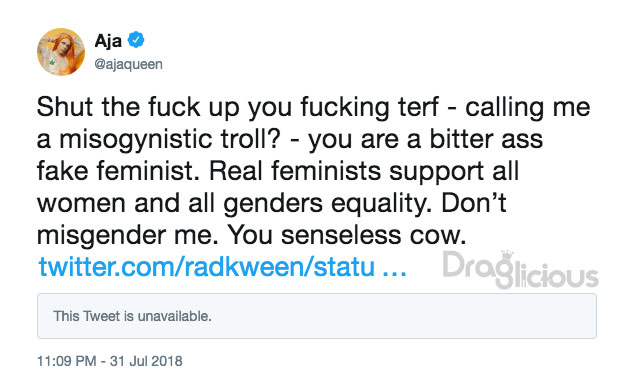635x382 pixels.
Task: Click the 31 Jul 2018 date
Action: [x=146, y=361]
